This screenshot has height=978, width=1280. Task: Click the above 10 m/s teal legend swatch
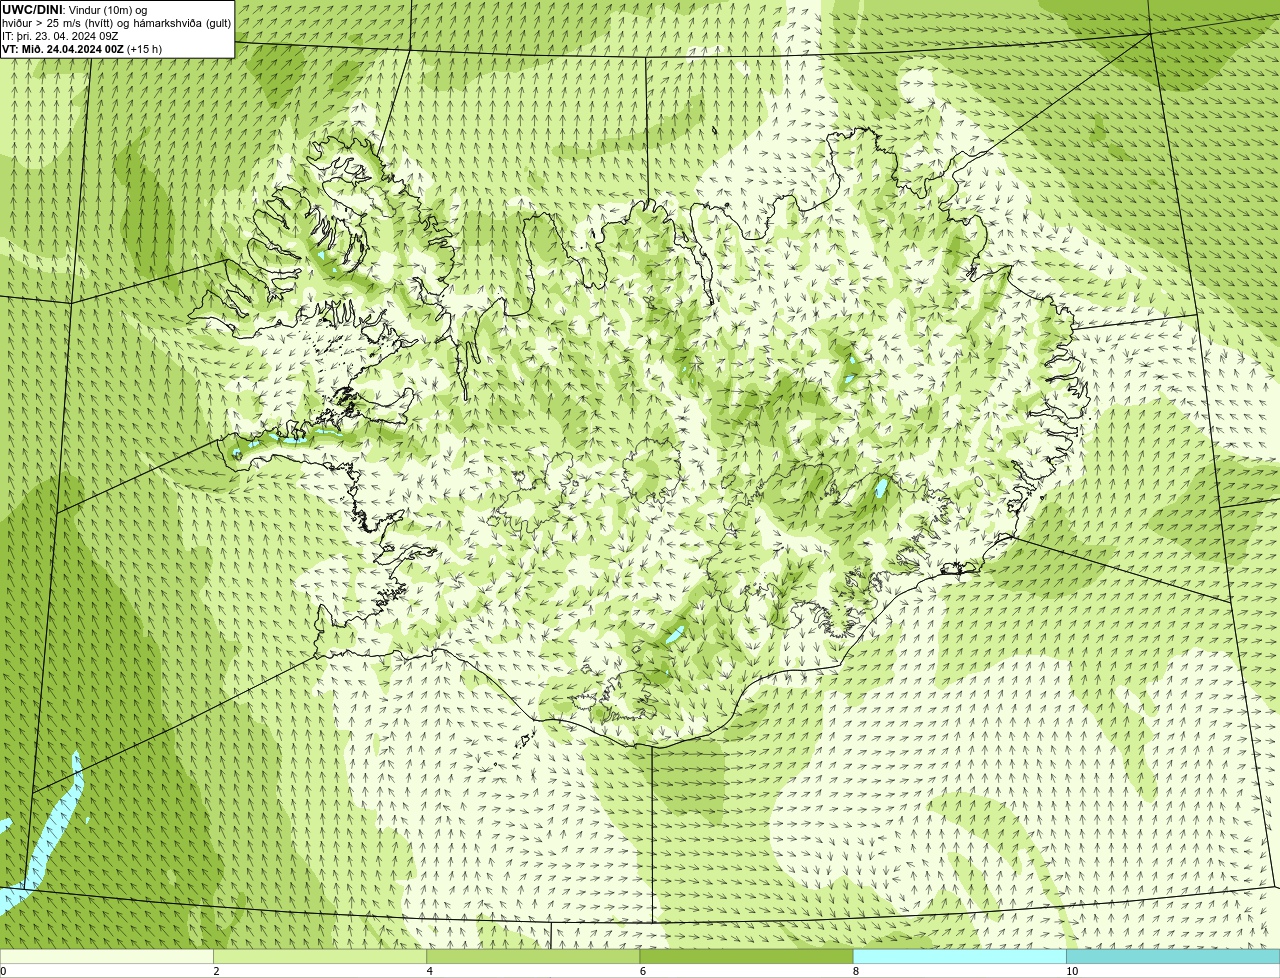coord(1173,956)
